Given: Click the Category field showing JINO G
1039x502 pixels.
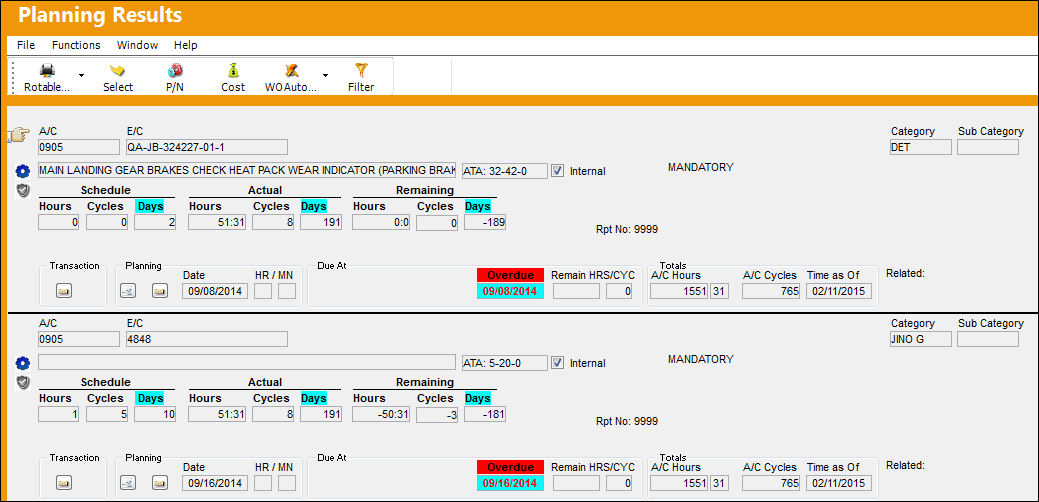Looking at the screenshot, I should click(921, 339).
